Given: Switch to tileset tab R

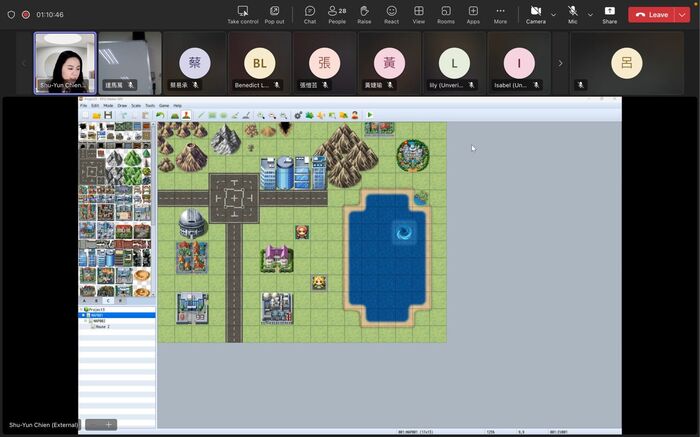Looking at the screenshot, I should click(x=120, y=301).
